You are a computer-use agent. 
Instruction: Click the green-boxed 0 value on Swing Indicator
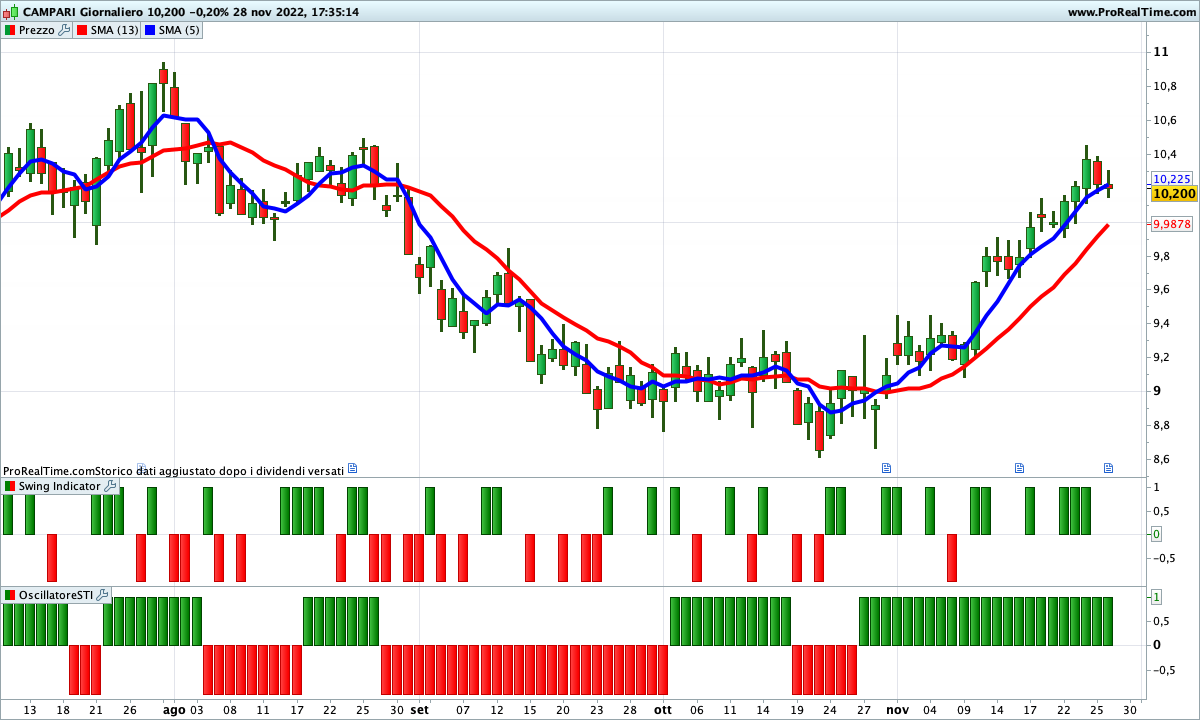pos(1156,535)
